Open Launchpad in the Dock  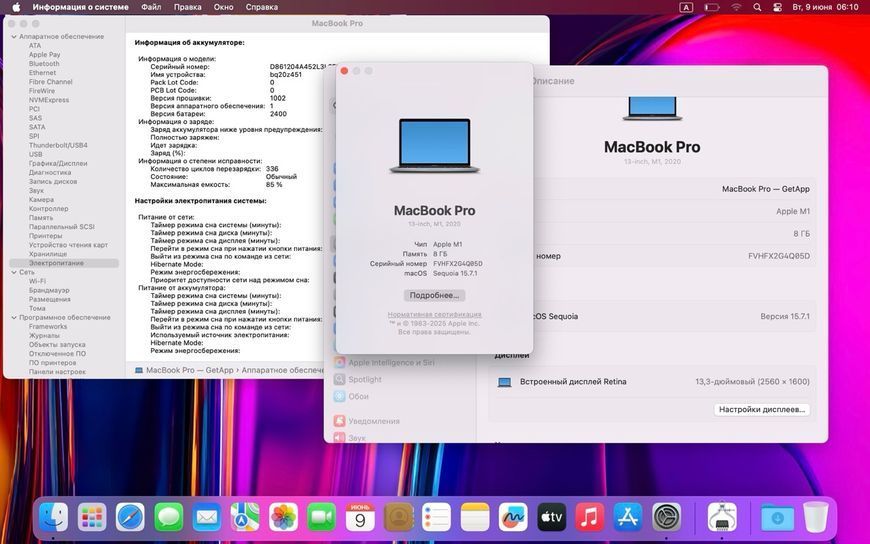click(x=92, y=517)
